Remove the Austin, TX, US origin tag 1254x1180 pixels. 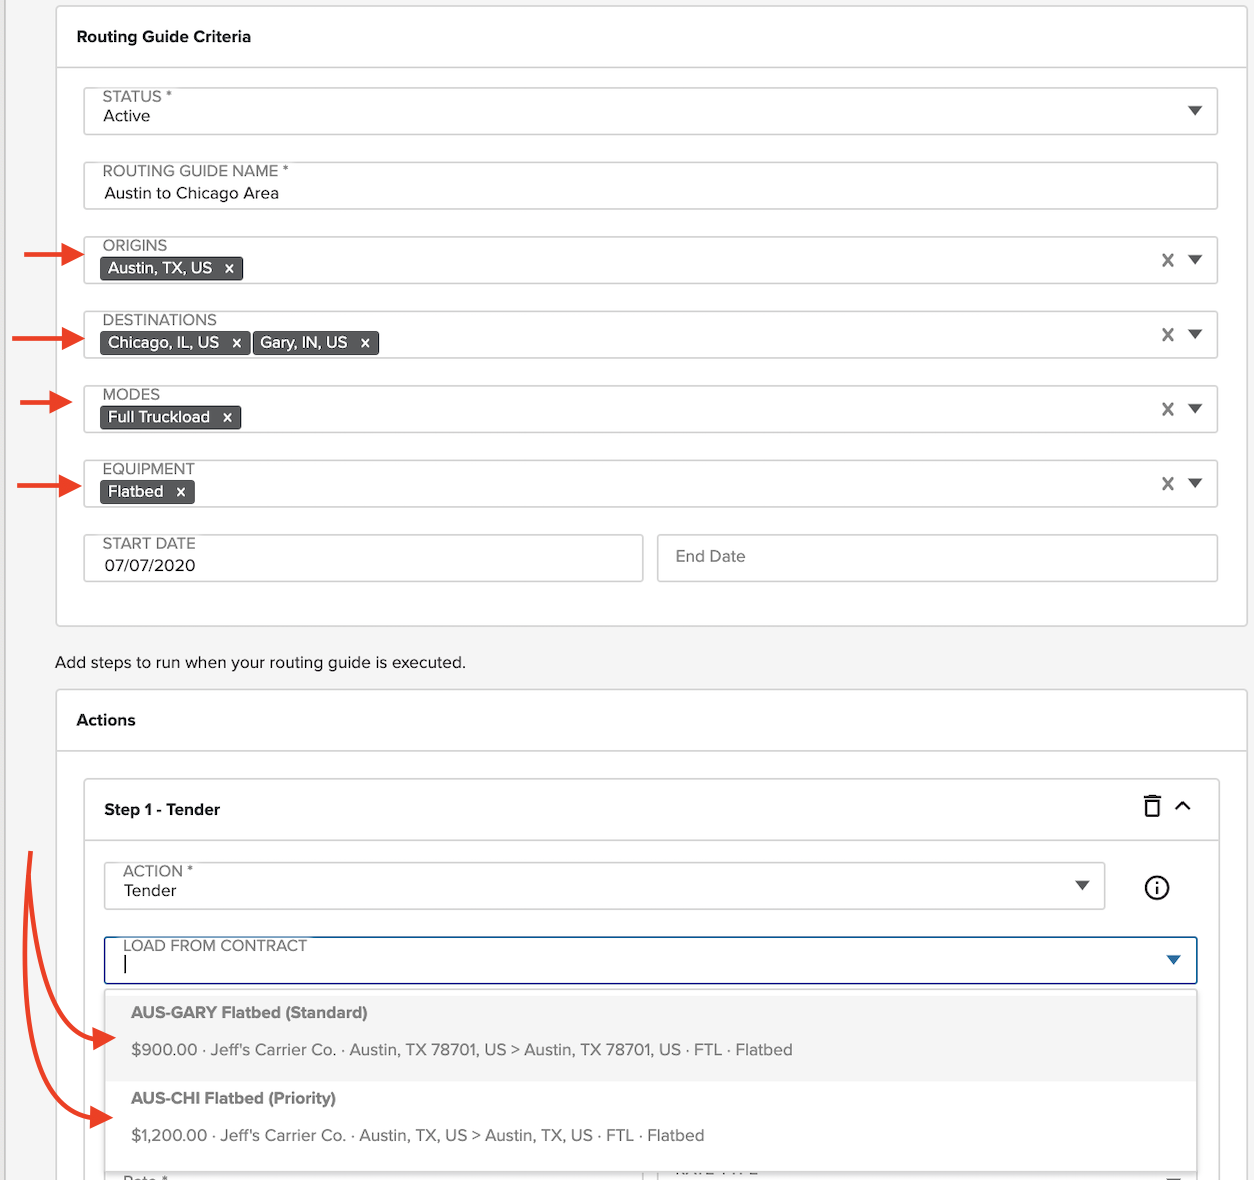229,268
